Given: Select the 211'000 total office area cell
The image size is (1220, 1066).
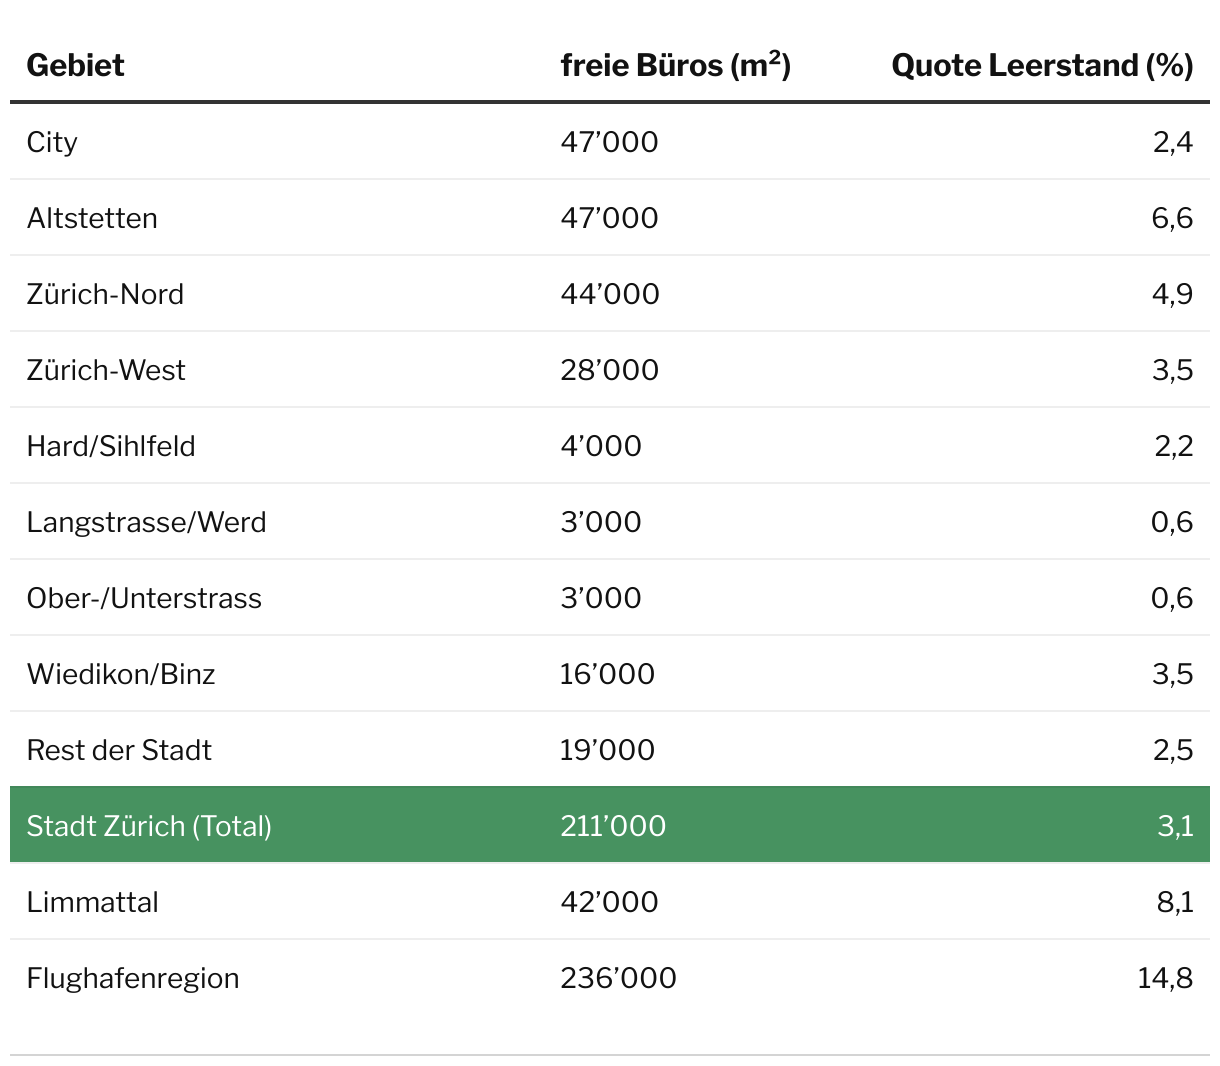Looking at the screenshot, I should (613, 826).
